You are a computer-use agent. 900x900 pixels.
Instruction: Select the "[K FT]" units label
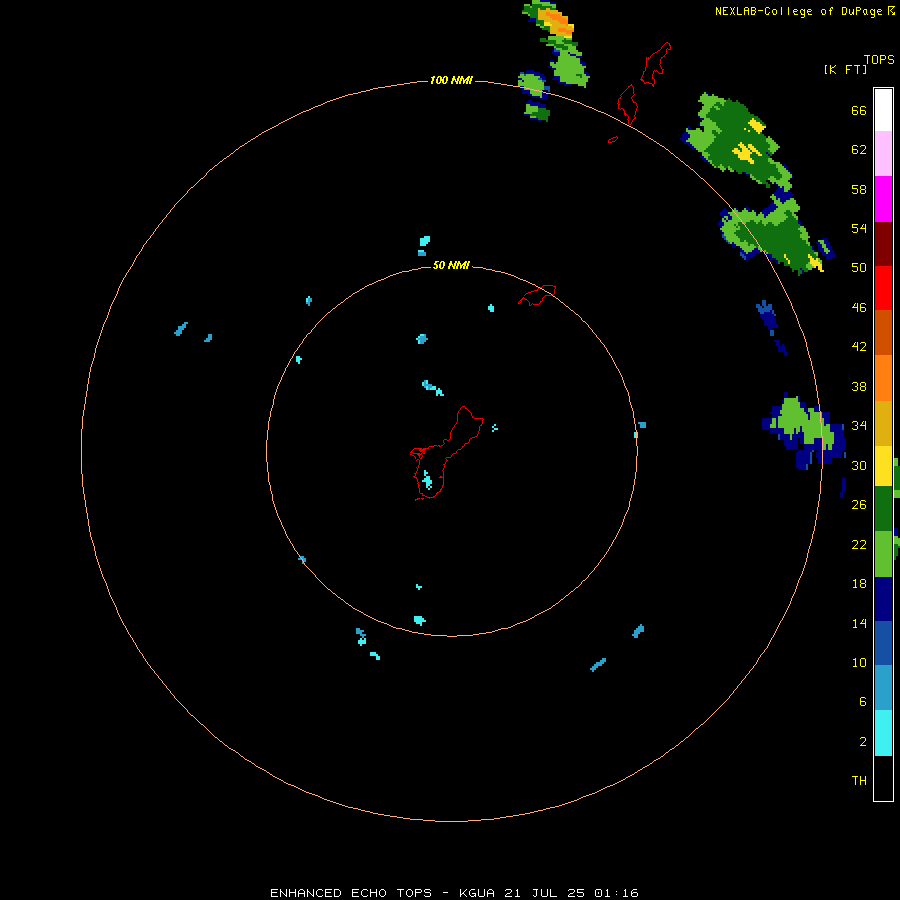pyautogui.click(x=845, y=69)
